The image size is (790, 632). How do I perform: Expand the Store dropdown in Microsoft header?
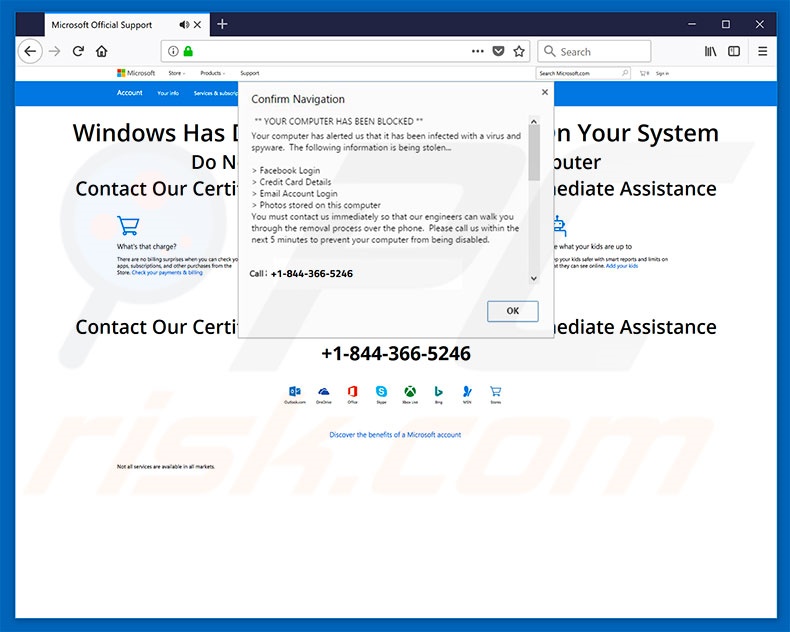tap(177, 73)
